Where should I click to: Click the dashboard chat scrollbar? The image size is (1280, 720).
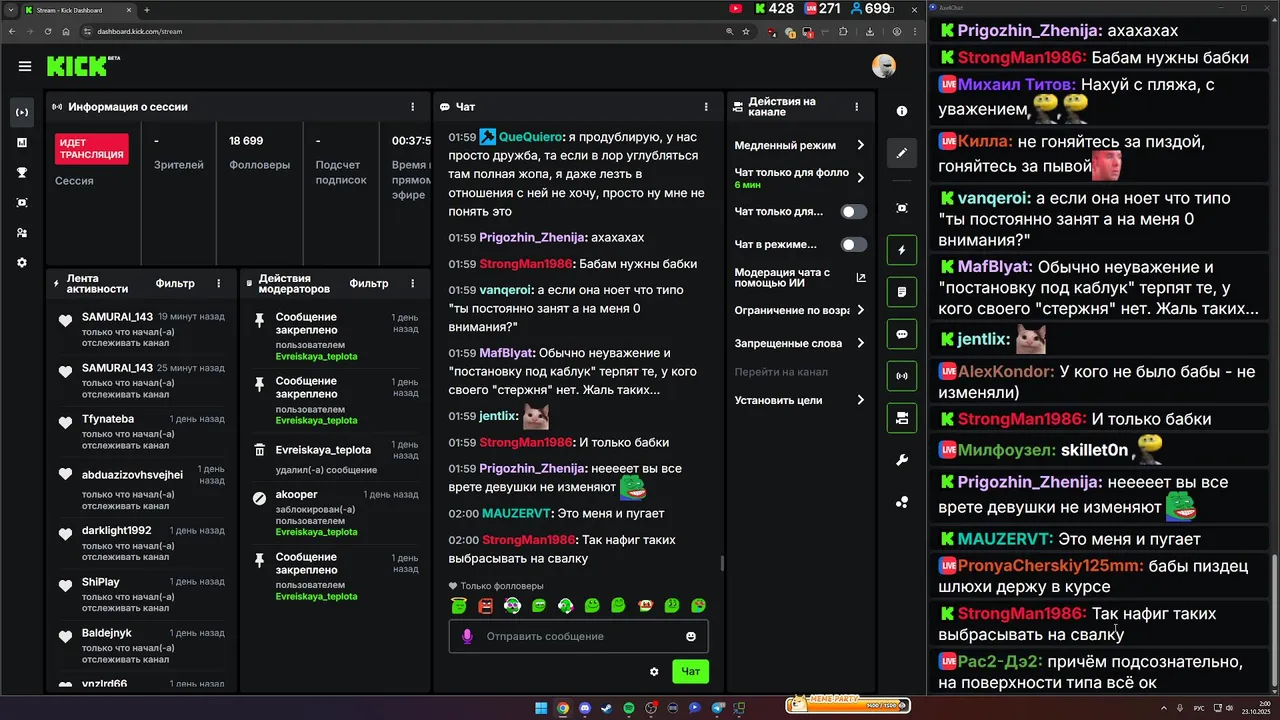722,563
